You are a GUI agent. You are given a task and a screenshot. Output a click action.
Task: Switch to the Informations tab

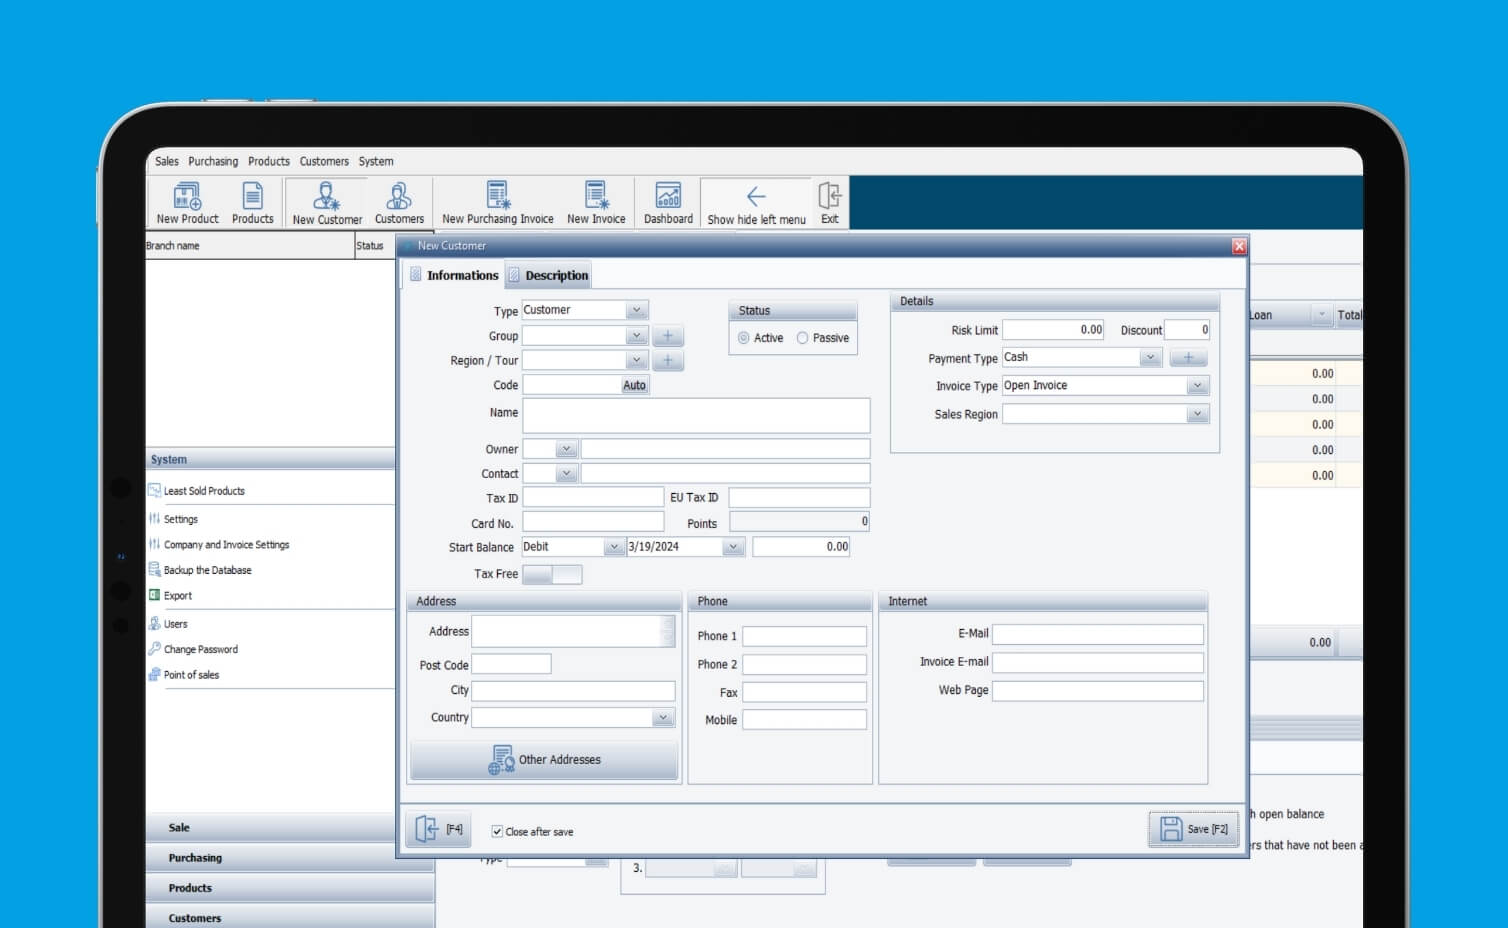coord(454,275)
